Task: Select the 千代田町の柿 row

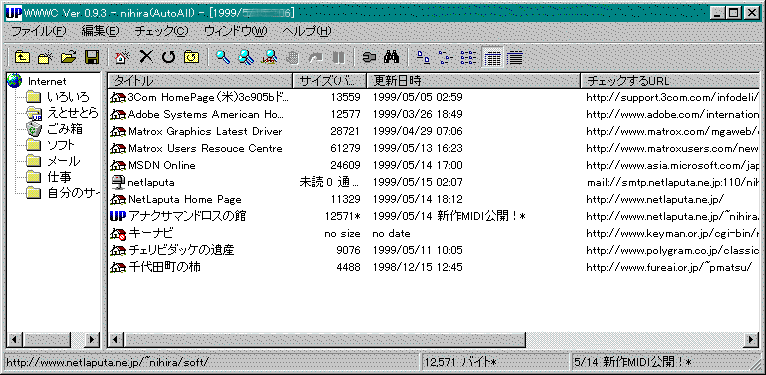Action: tap(433, 267)
